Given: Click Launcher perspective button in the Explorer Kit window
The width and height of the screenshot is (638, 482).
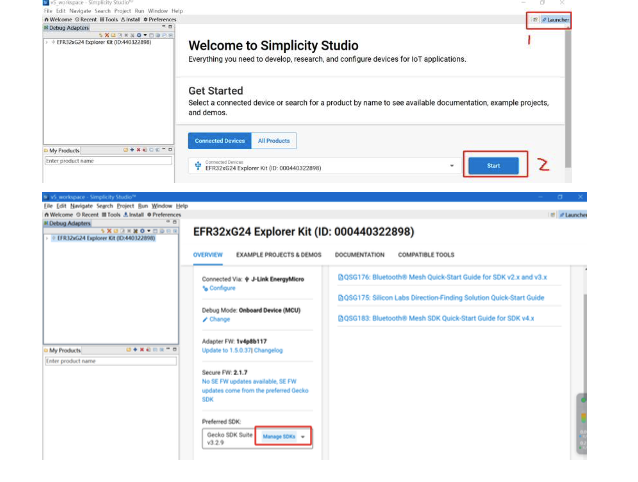Looking at the screenshot, I should point(573,215).
